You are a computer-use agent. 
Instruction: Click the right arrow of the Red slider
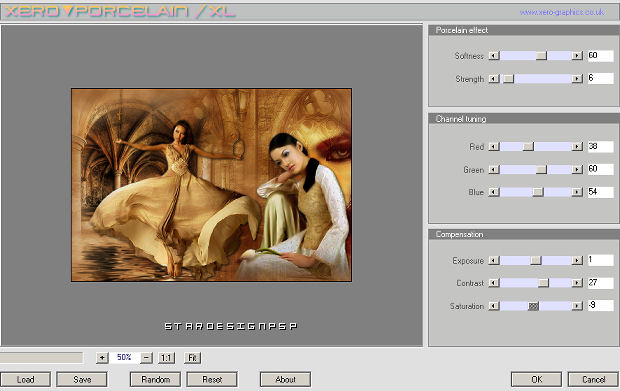pos(577,147)
